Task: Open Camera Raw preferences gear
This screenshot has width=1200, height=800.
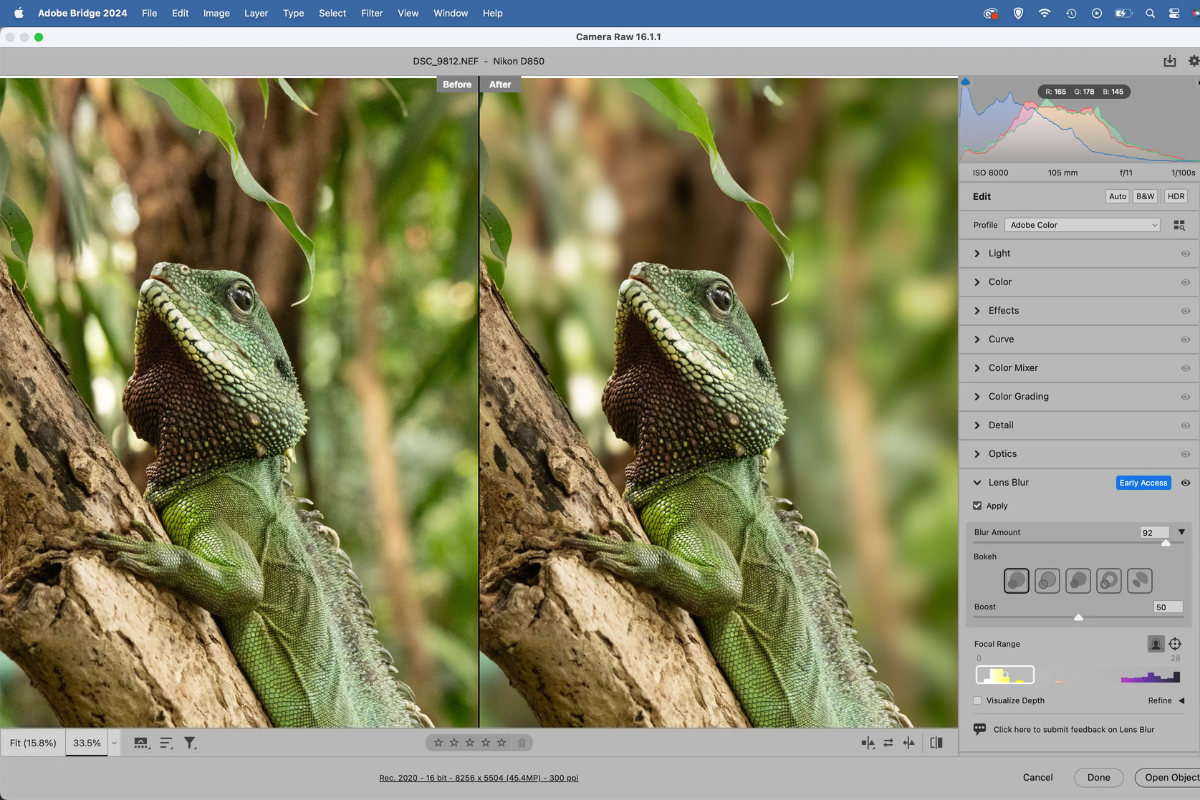Action: (x=1192, y=61)
